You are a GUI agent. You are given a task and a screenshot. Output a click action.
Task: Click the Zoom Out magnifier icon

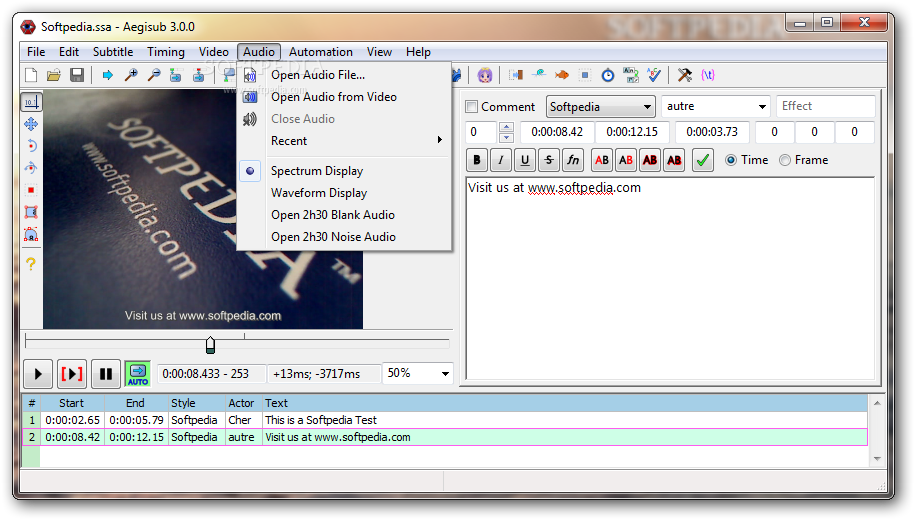(154, 75)
